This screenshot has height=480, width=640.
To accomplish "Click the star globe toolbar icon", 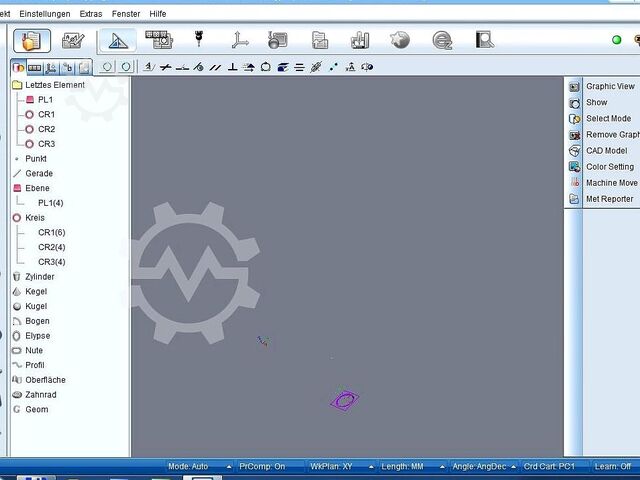I will click(400, 40).
